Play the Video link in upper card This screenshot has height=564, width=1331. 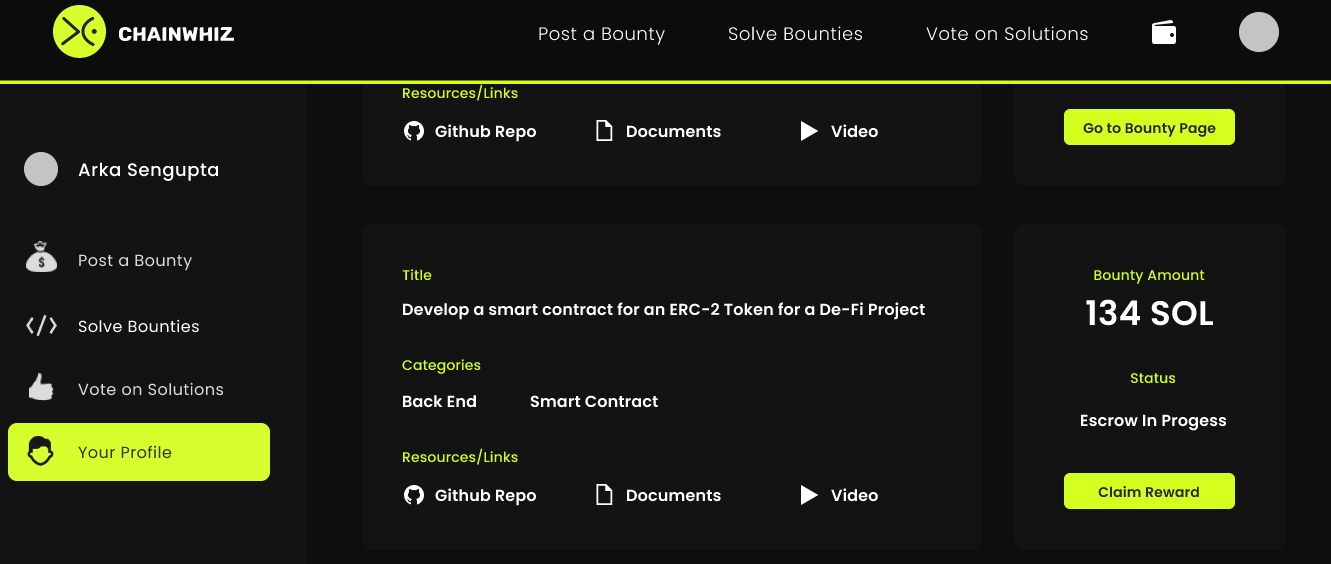point(839,131)
